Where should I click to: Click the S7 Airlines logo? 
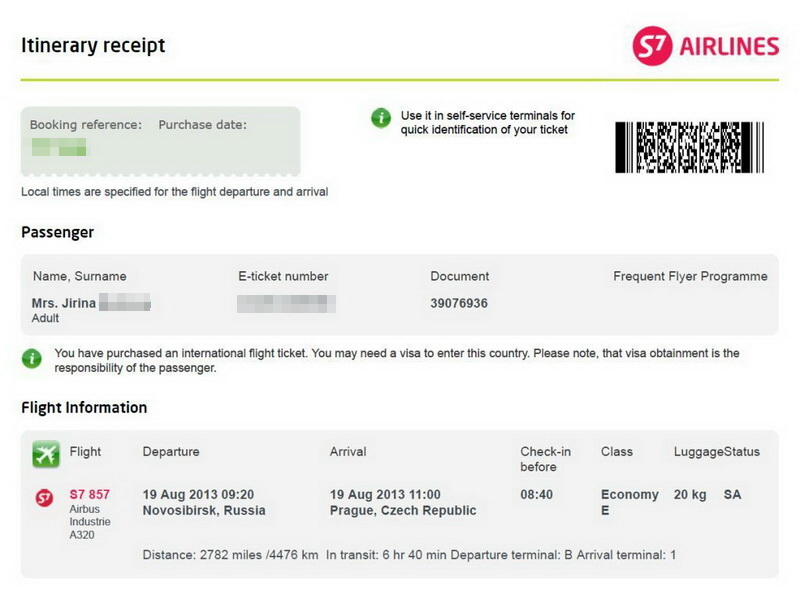click(x=706, y=46)
